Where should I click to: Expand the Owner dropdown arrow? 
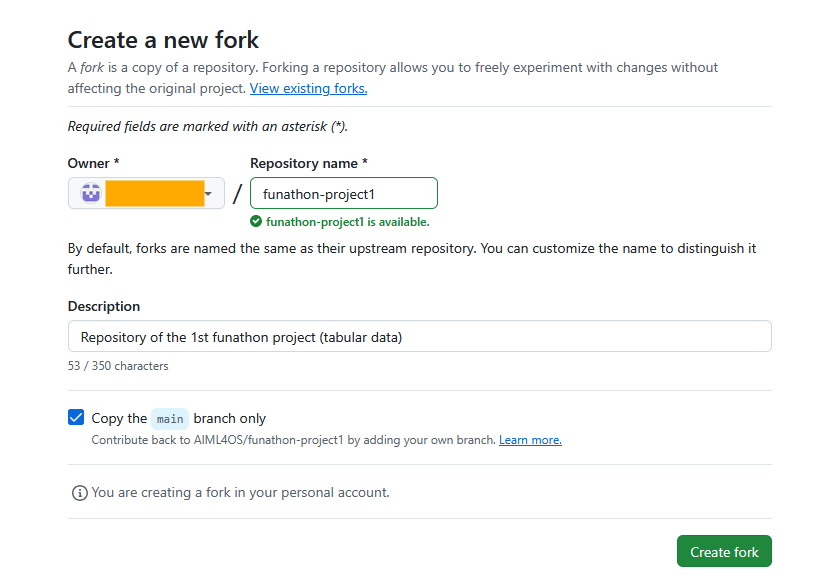pos(208,193)
